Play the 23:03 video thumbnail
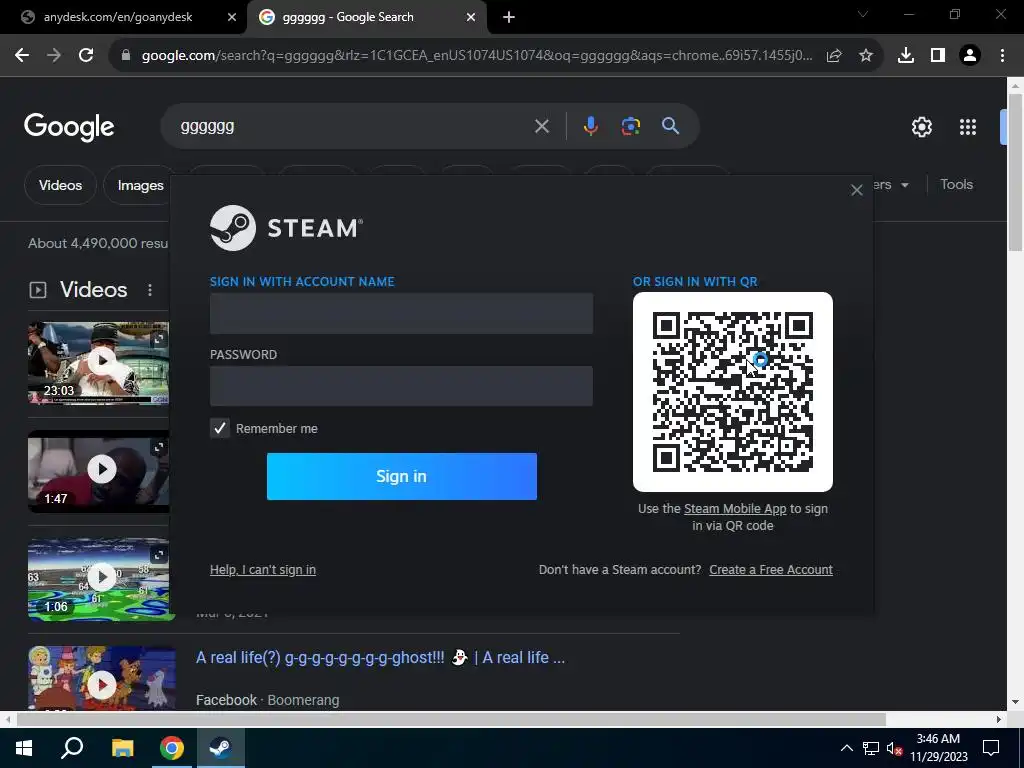 102,361
